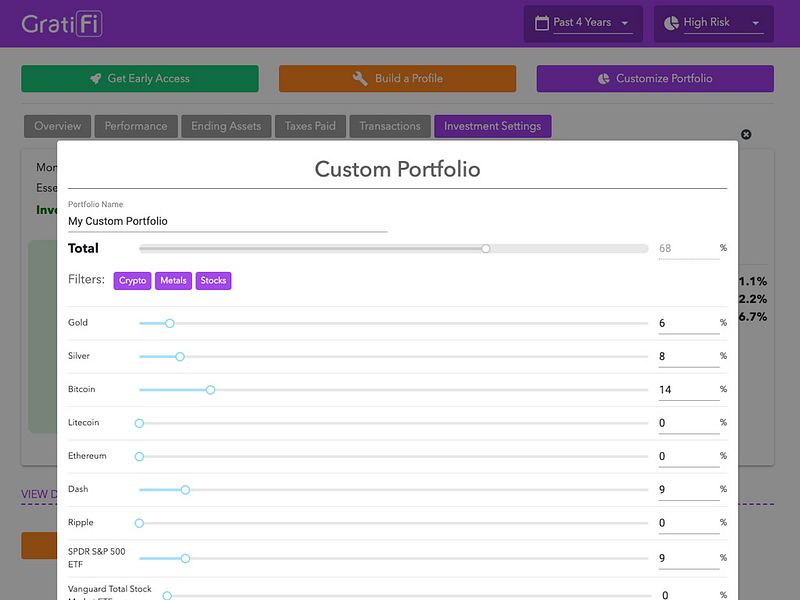The height and width of the screenshot is (600, 800).
Task: Click the Ripple slider handle
Action: [139, 523]
